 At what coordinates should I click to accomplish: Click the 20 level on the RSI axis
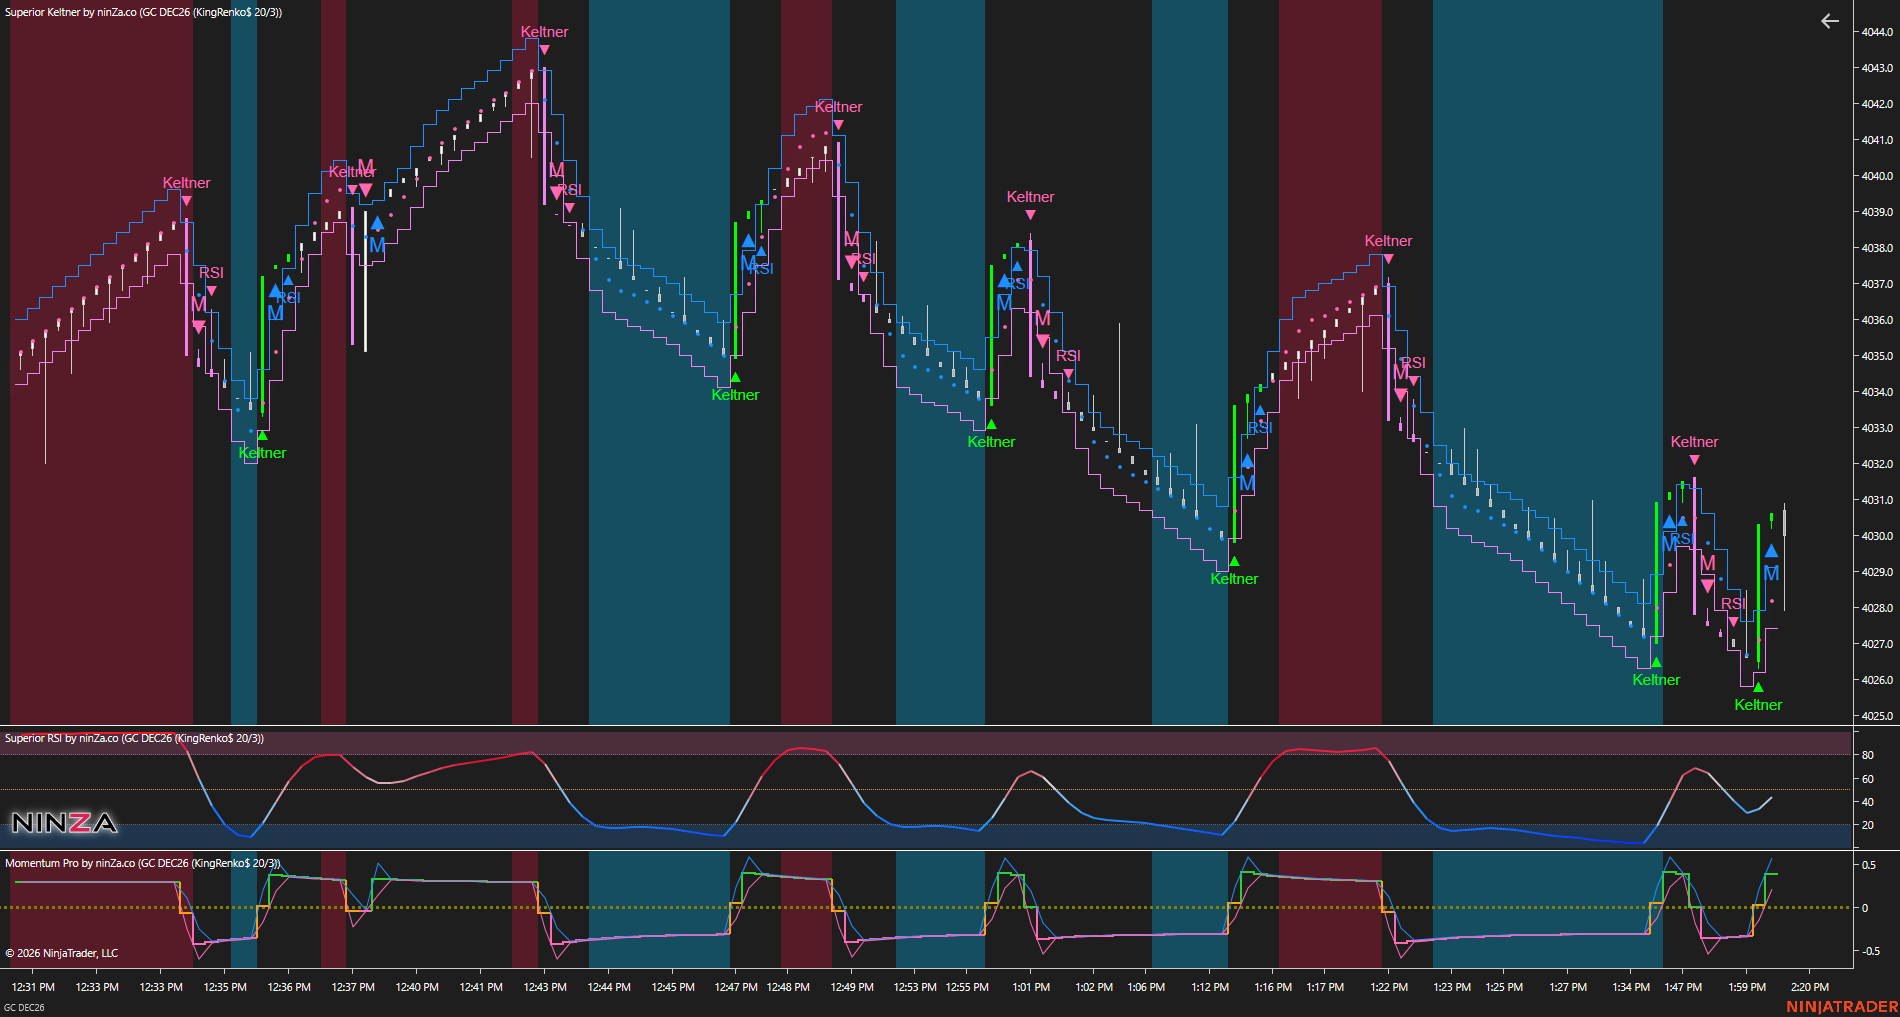[x=1867, y=825]
